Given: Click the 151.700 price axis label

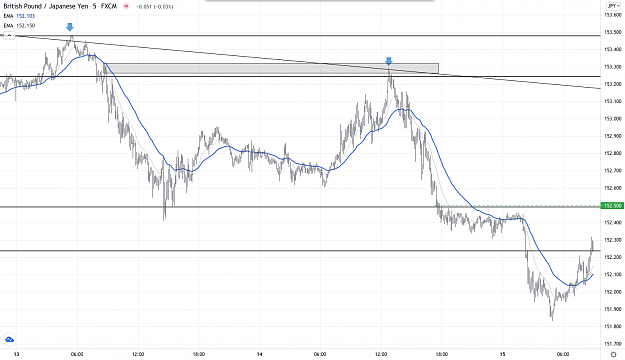Looking at the screenshot, I should pos(613,344).
